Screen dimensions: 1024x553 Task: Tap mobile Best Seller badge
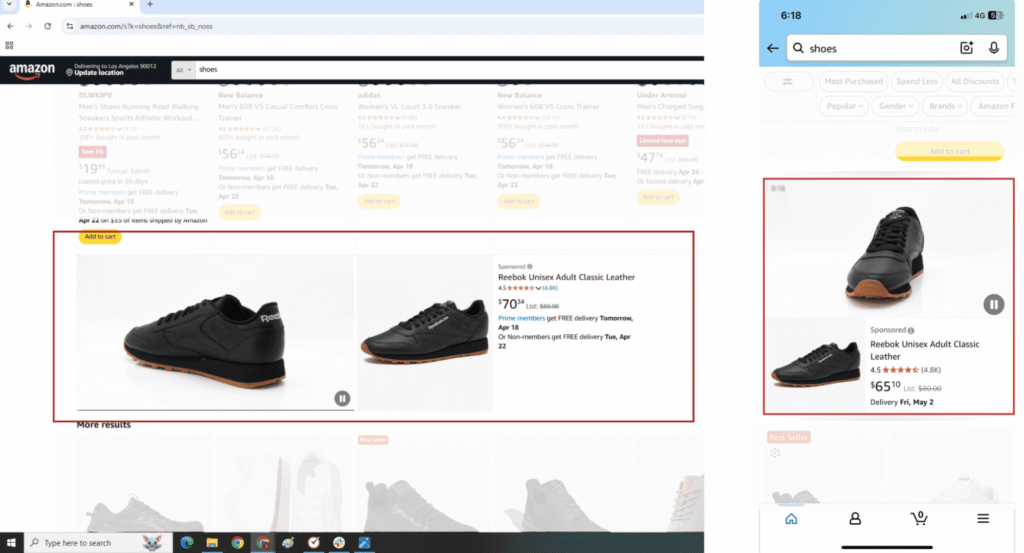(789, 437)
